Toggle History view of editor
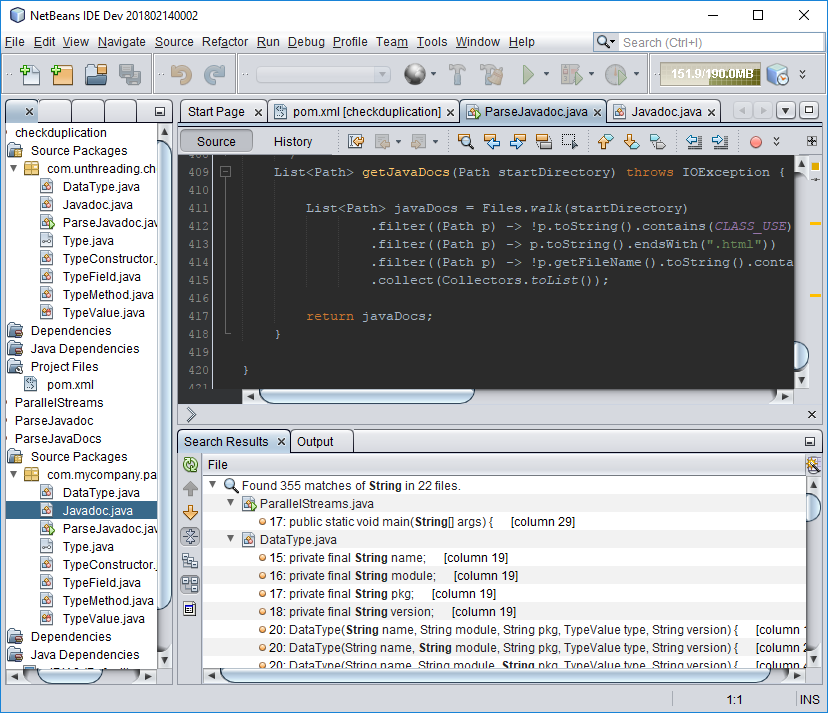The height and width of the screenshot is (713, 828). 293,142
